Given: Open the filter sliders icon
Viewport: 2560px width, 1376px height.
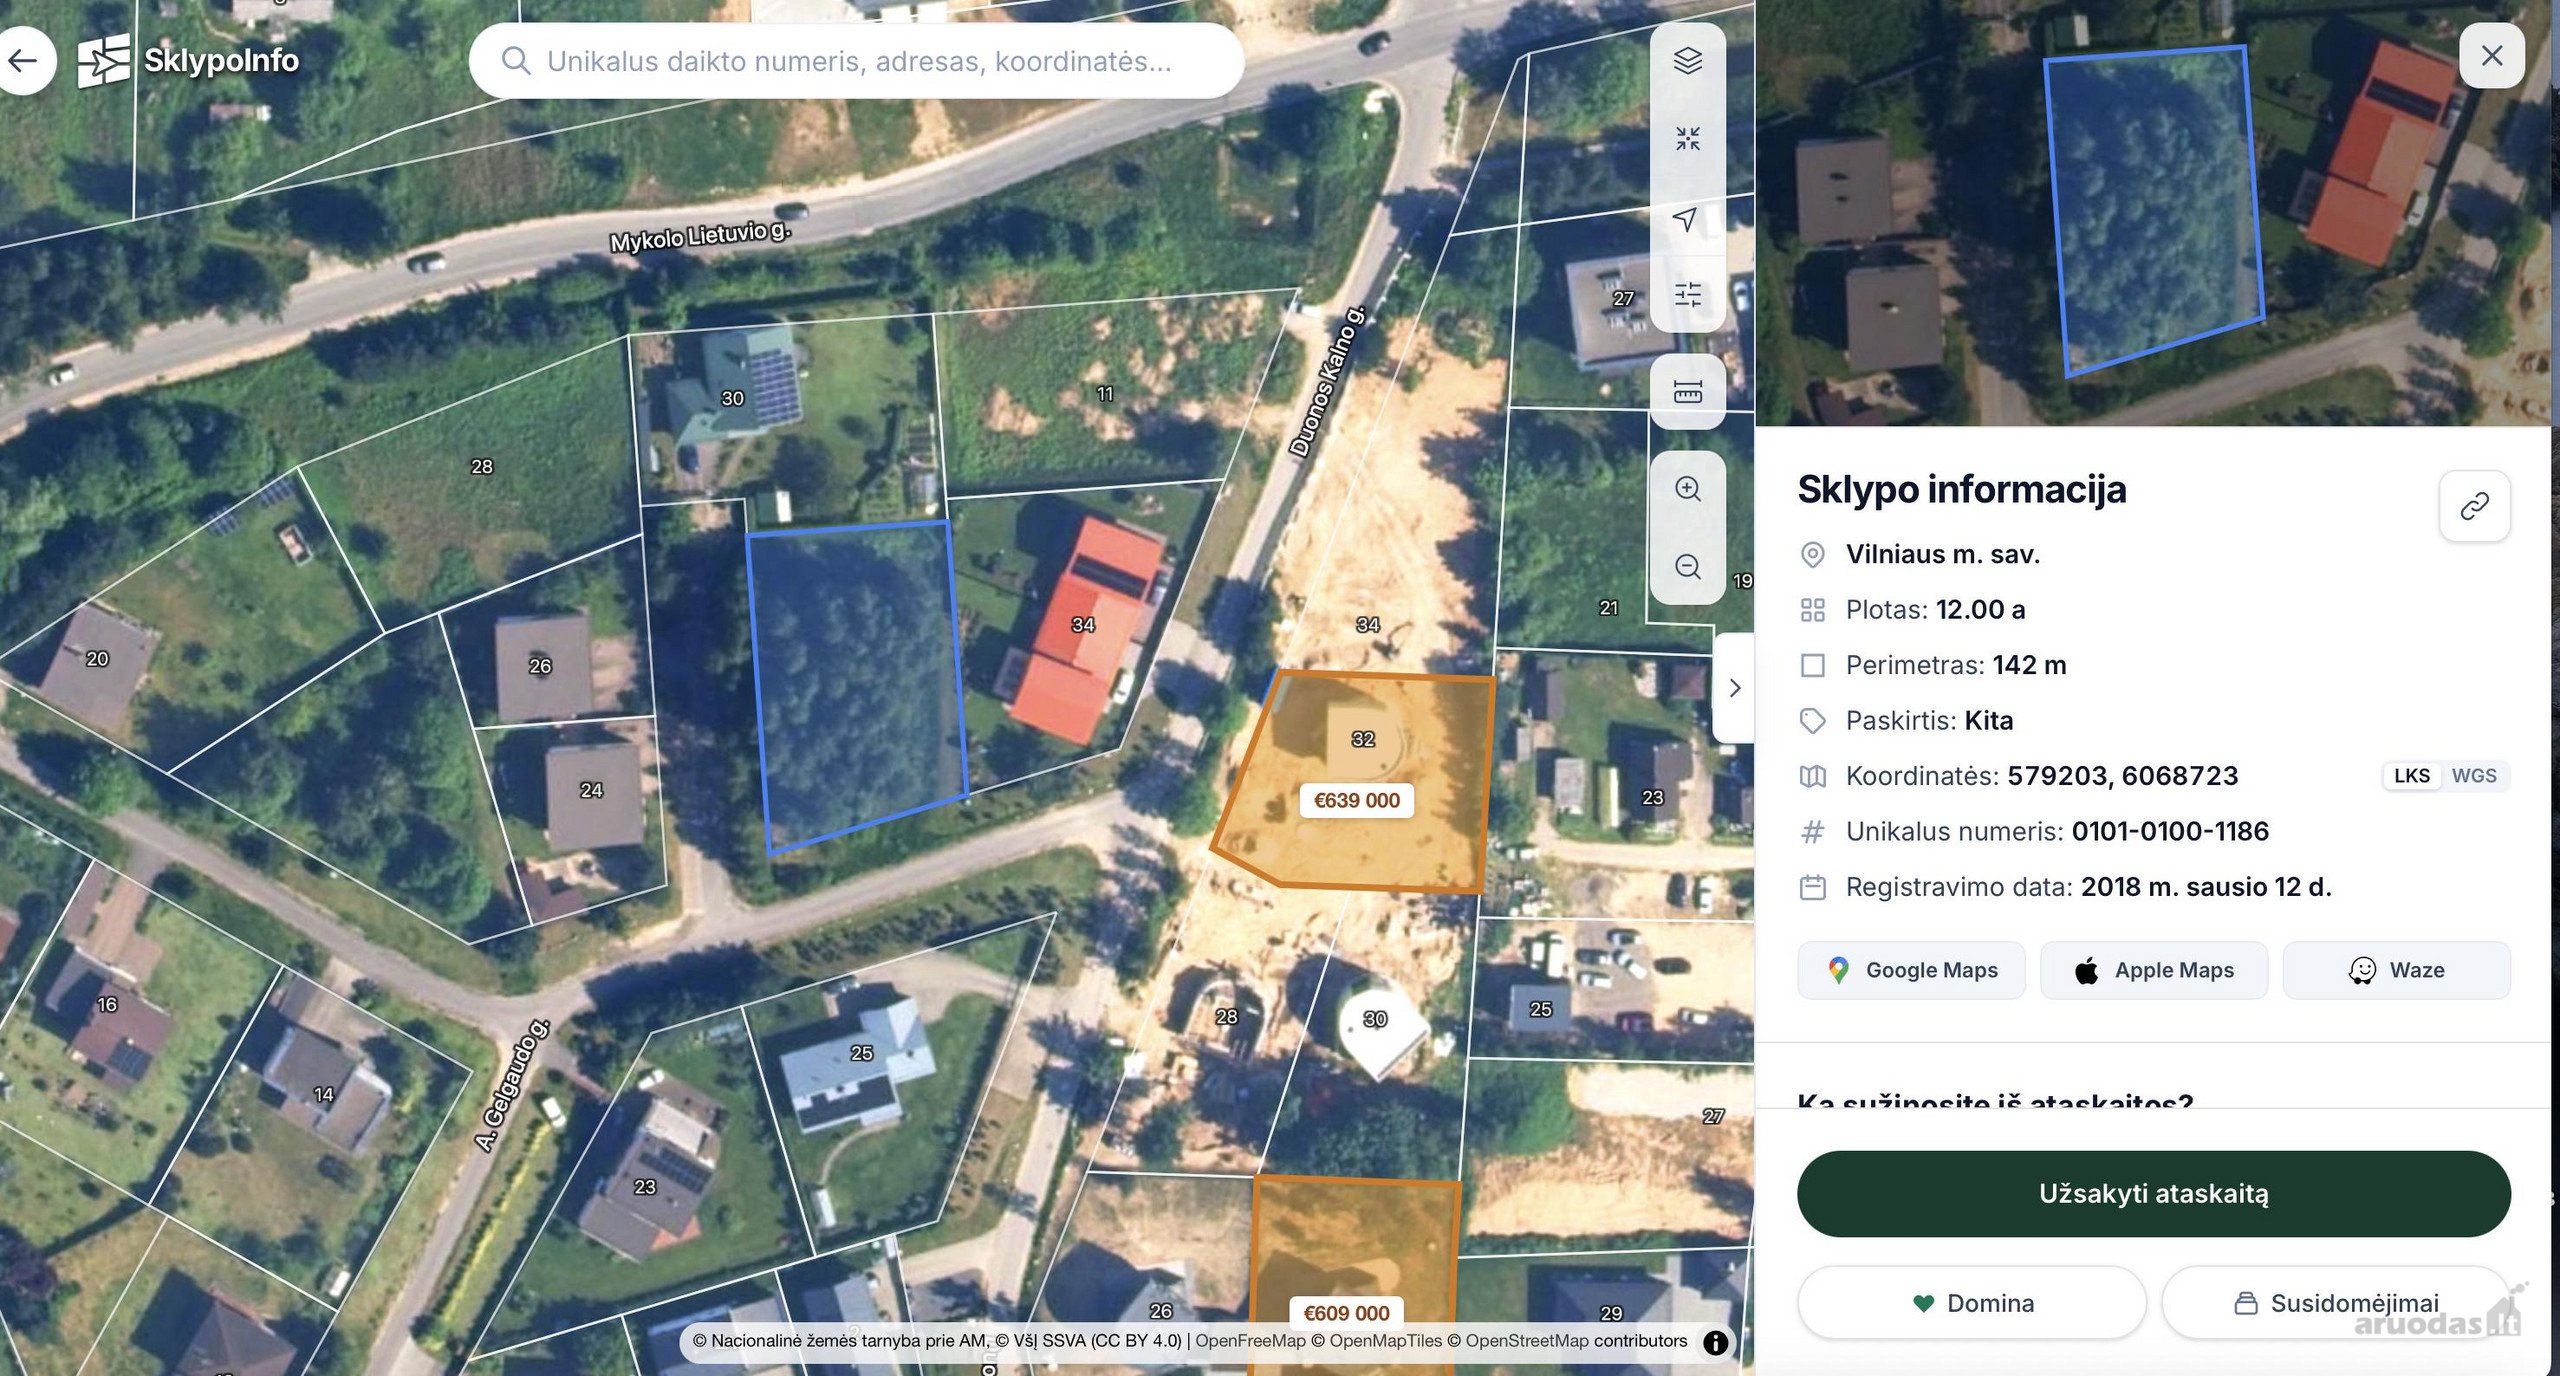Looking at the screenshot, I should (1687, 294).
